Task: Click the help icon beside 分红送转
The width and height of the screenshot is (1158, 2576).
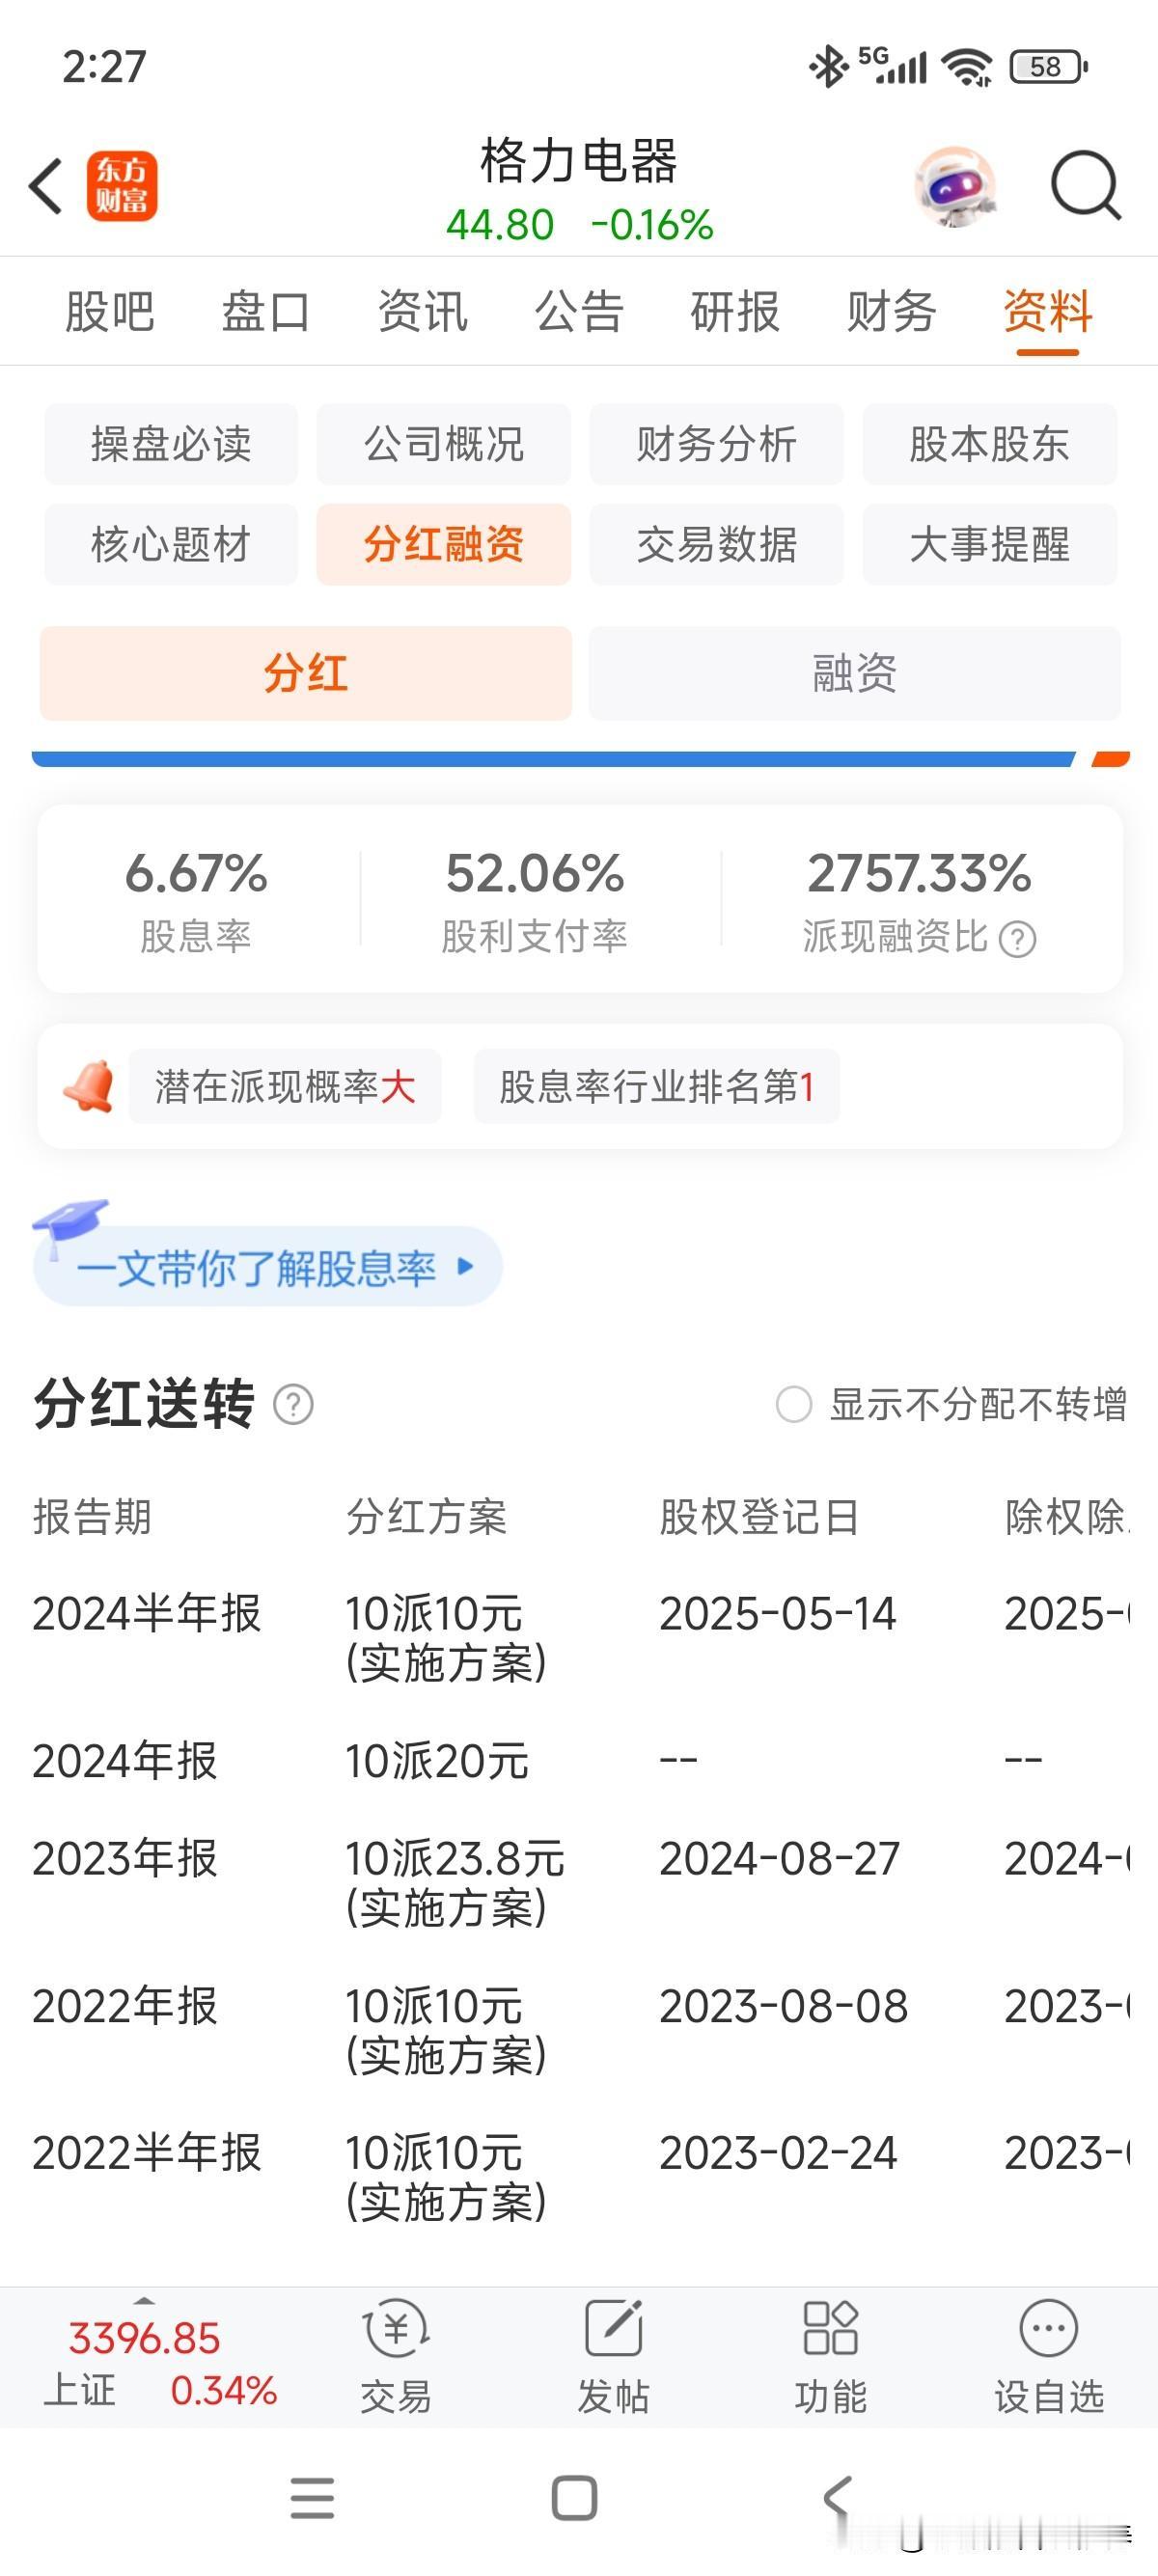Action: tap(293, 1405)
